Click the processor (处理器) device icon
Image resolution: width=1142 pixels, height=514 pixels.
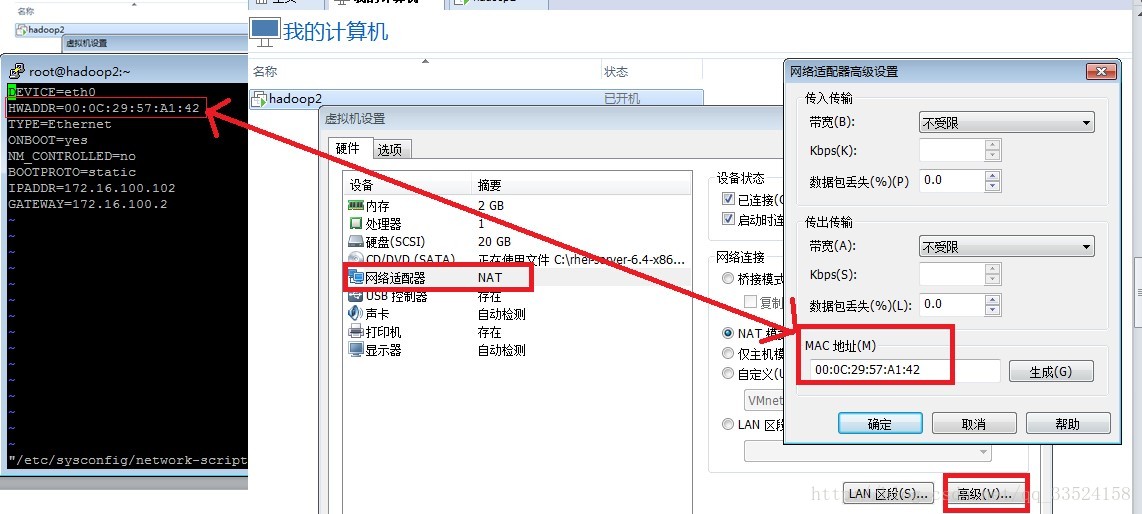356,224
